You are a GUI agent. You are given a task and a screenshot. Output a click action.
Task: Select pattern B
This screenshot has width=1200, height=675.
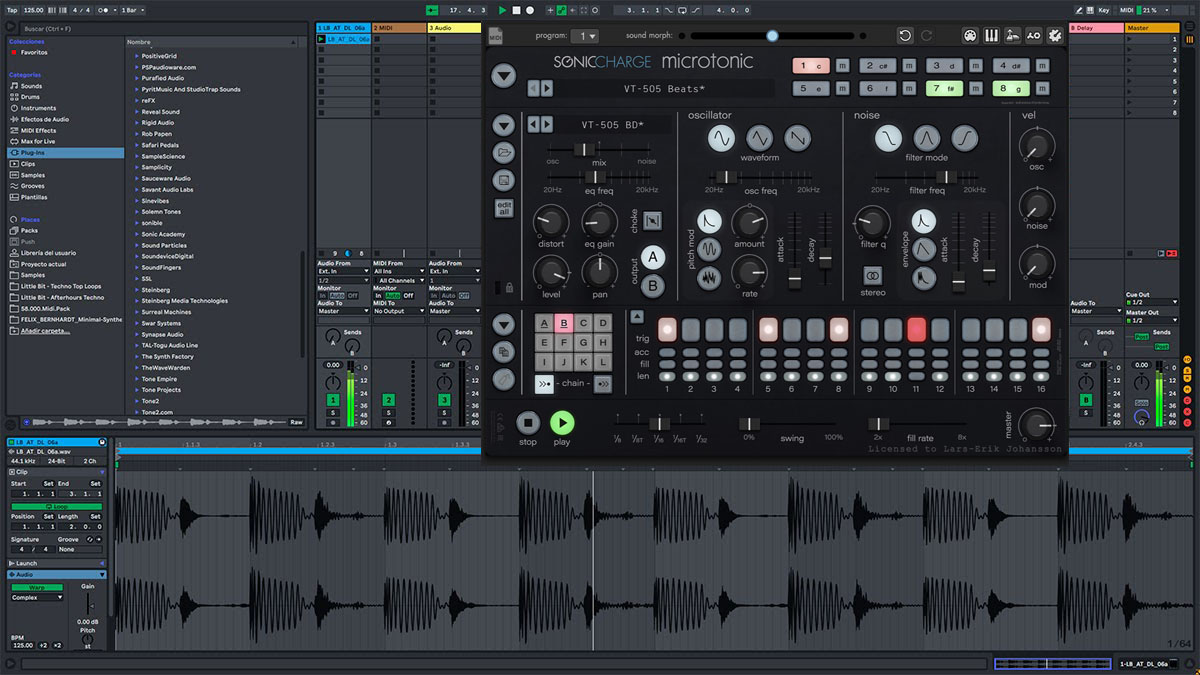563,323
